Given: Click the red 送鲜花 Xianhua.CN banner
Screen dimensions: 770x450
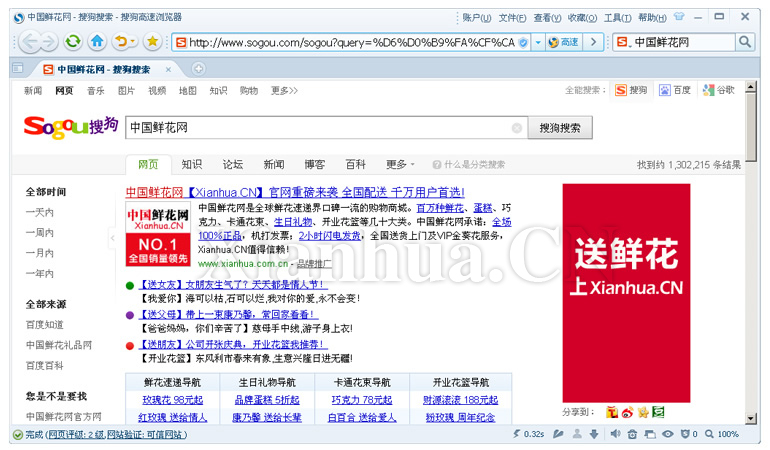Looking at the screenshot, I should (626, 293).
